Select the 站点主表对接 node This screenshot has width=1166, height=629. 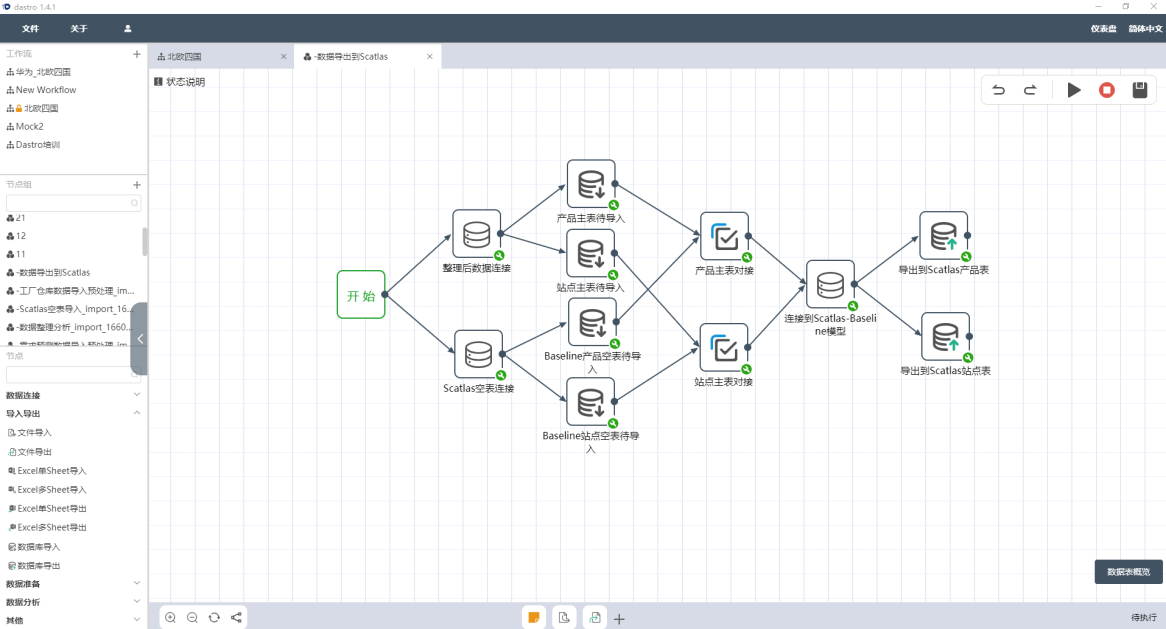[x=724, y=347]
